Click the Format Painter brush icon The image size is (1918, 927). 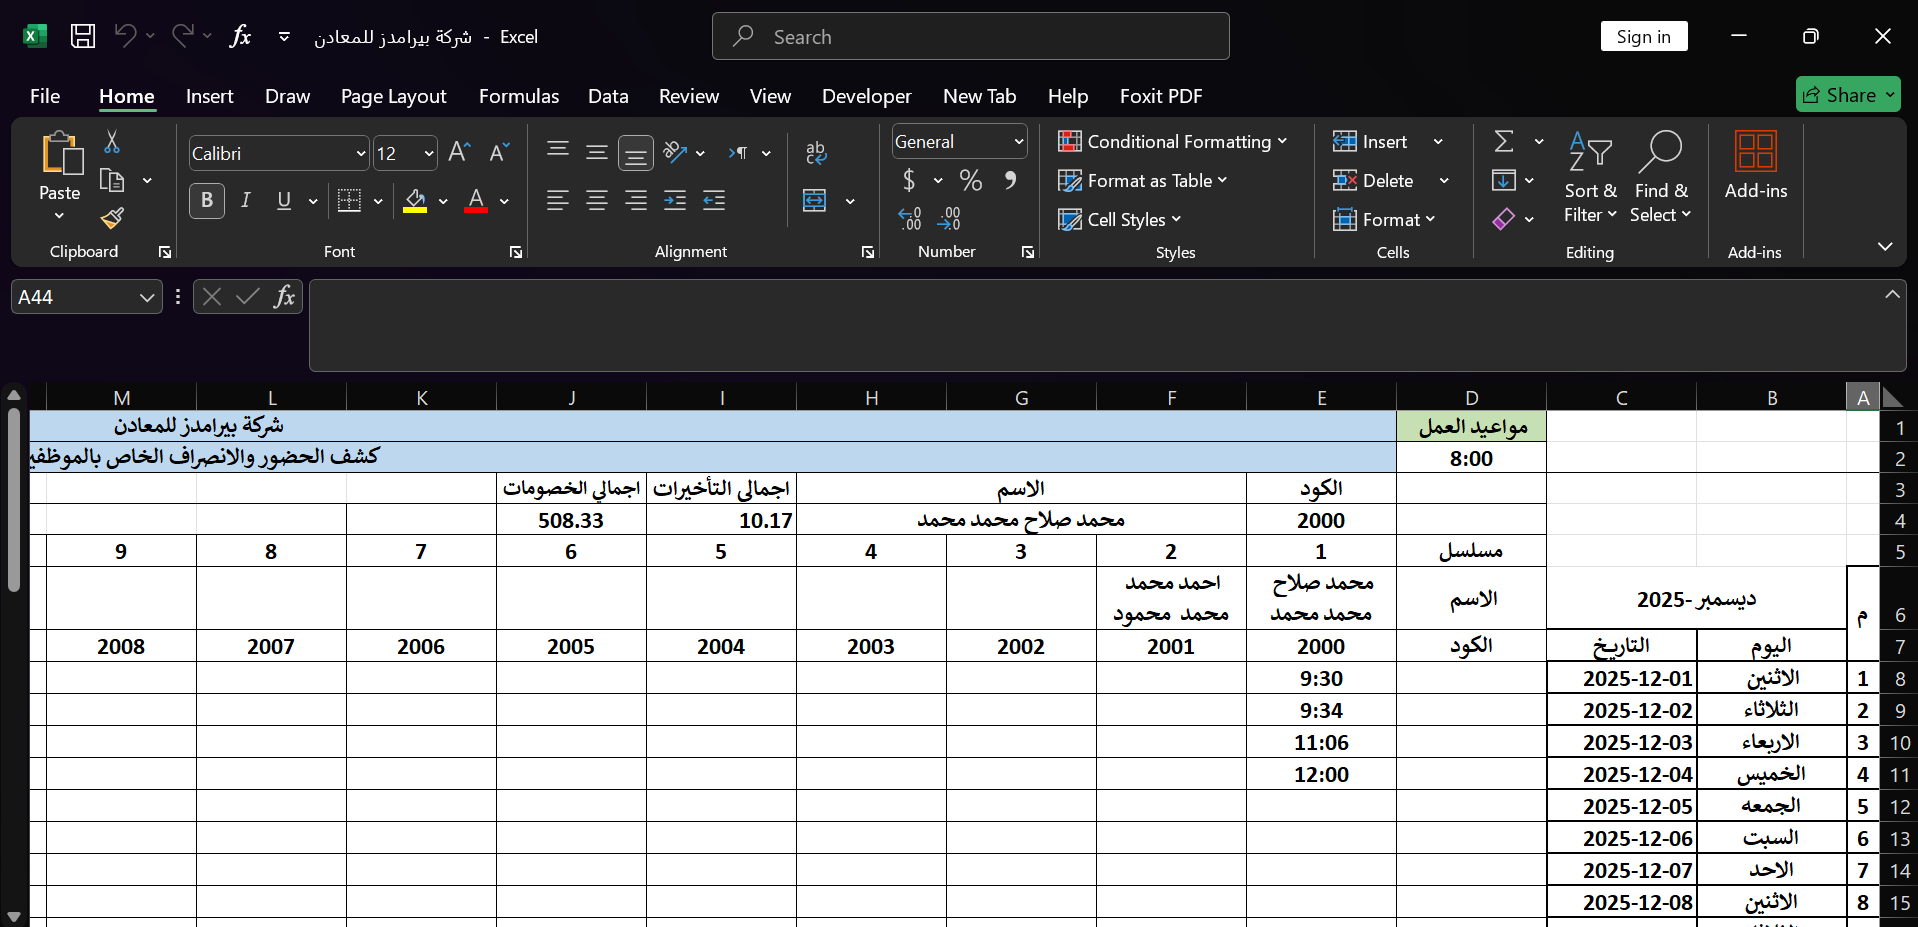coord(112,218)
